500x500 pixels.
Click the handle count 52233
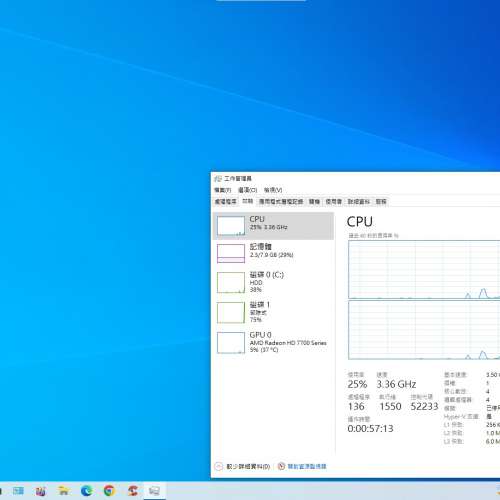[424, 406]
